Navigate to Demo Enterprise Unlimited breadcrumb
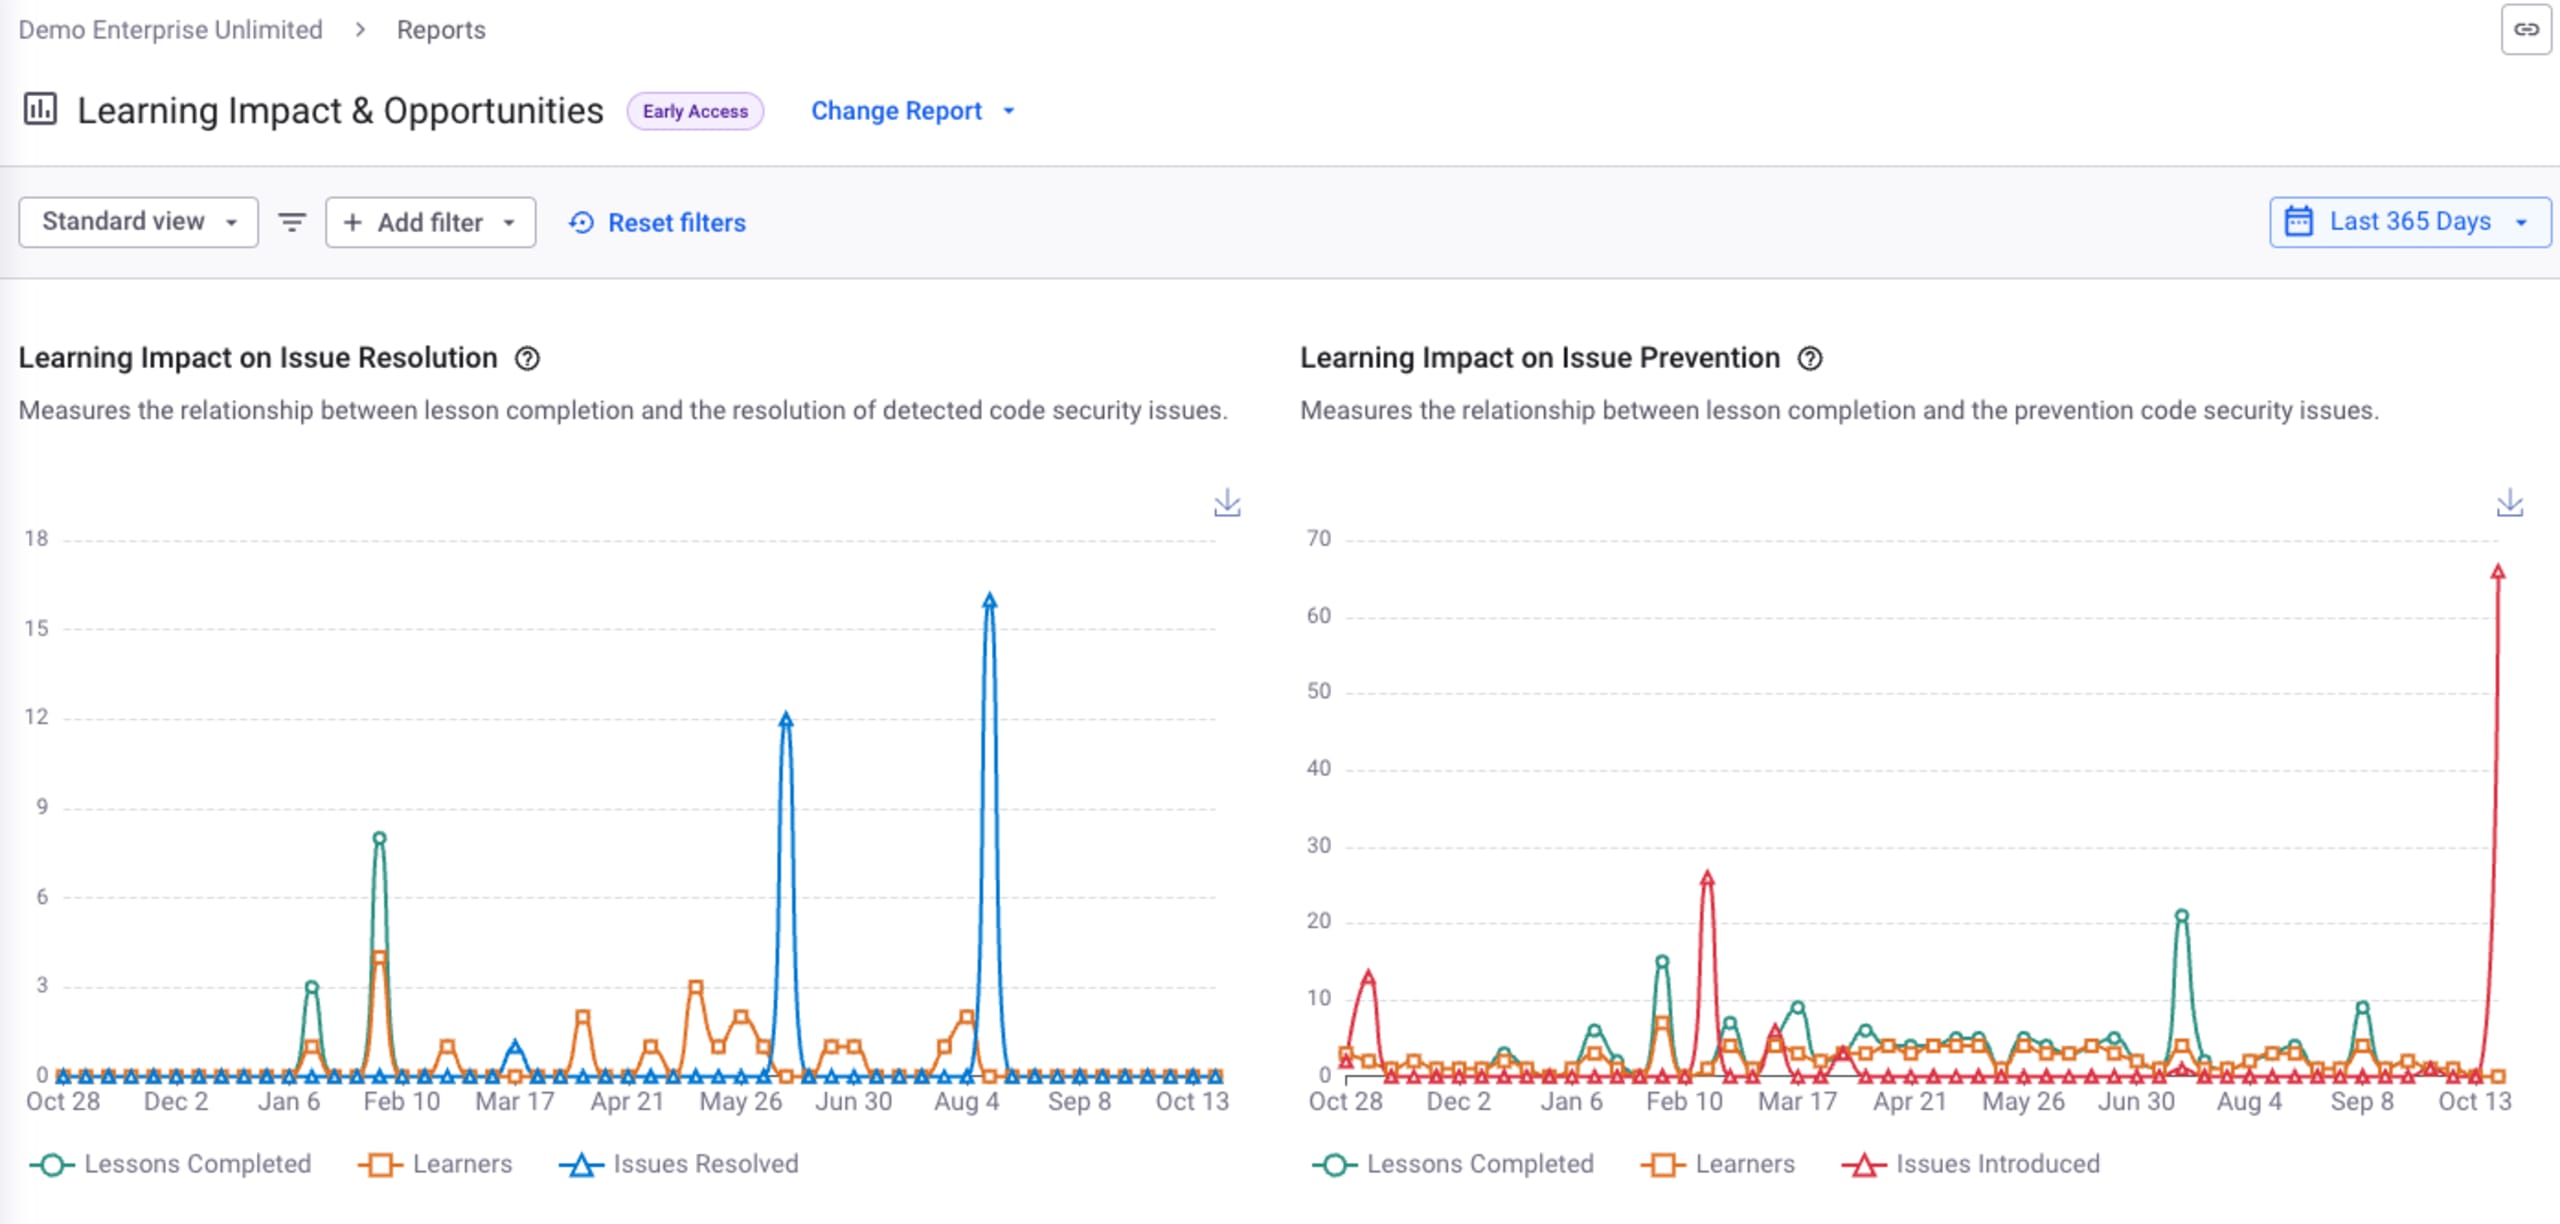Screen dimensions: 2560x1224 170,29
